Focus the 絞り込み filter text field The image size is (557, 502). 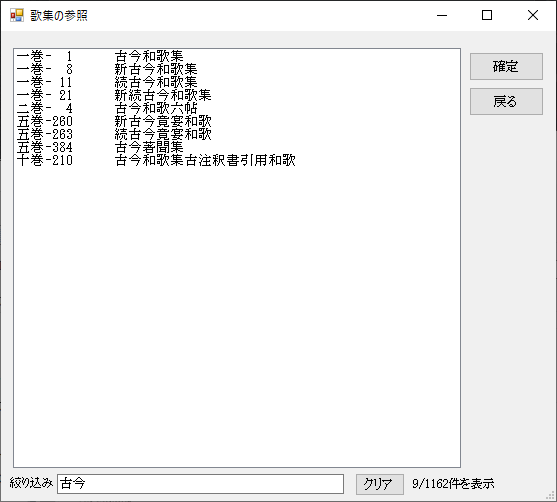[200, 484]
